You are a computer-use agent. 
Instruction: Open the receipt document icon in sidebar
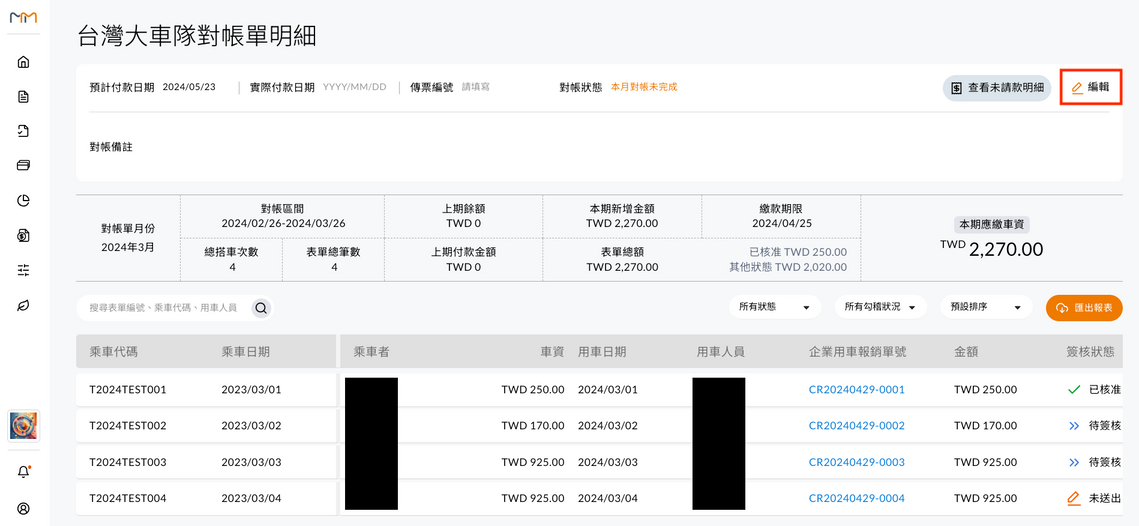(x=23, y=131)
